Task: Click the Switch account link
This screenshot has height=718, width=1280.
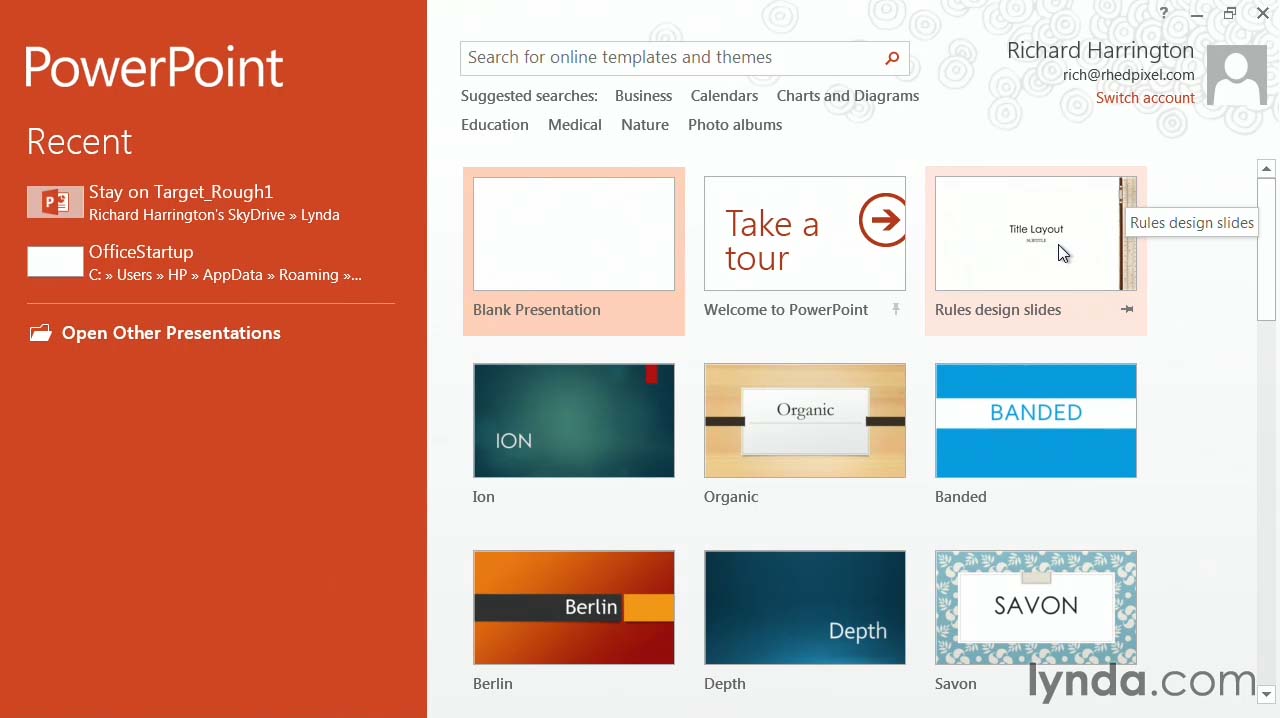Action: coord(1145,98)
